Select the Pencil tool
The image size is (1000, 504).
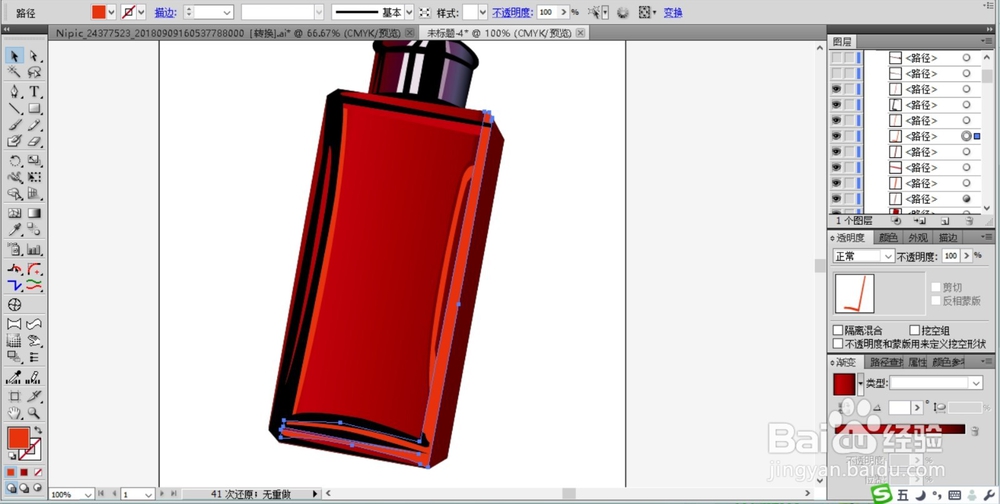[34, 125]
